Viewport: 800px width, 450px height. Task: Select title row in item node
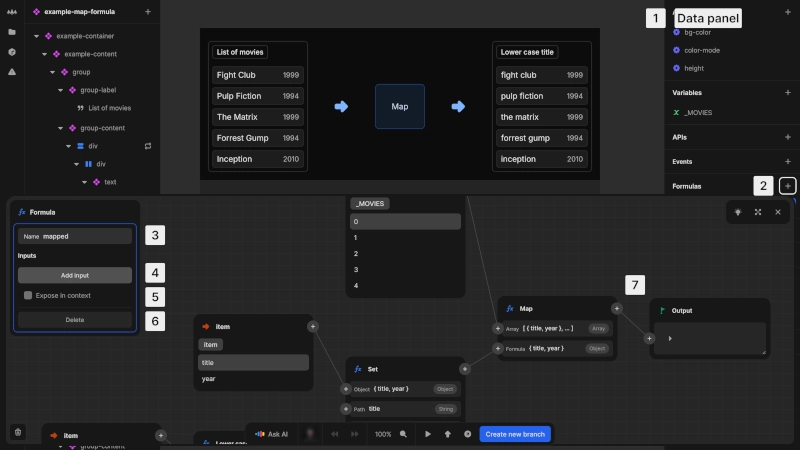click(x=253, y=363)
